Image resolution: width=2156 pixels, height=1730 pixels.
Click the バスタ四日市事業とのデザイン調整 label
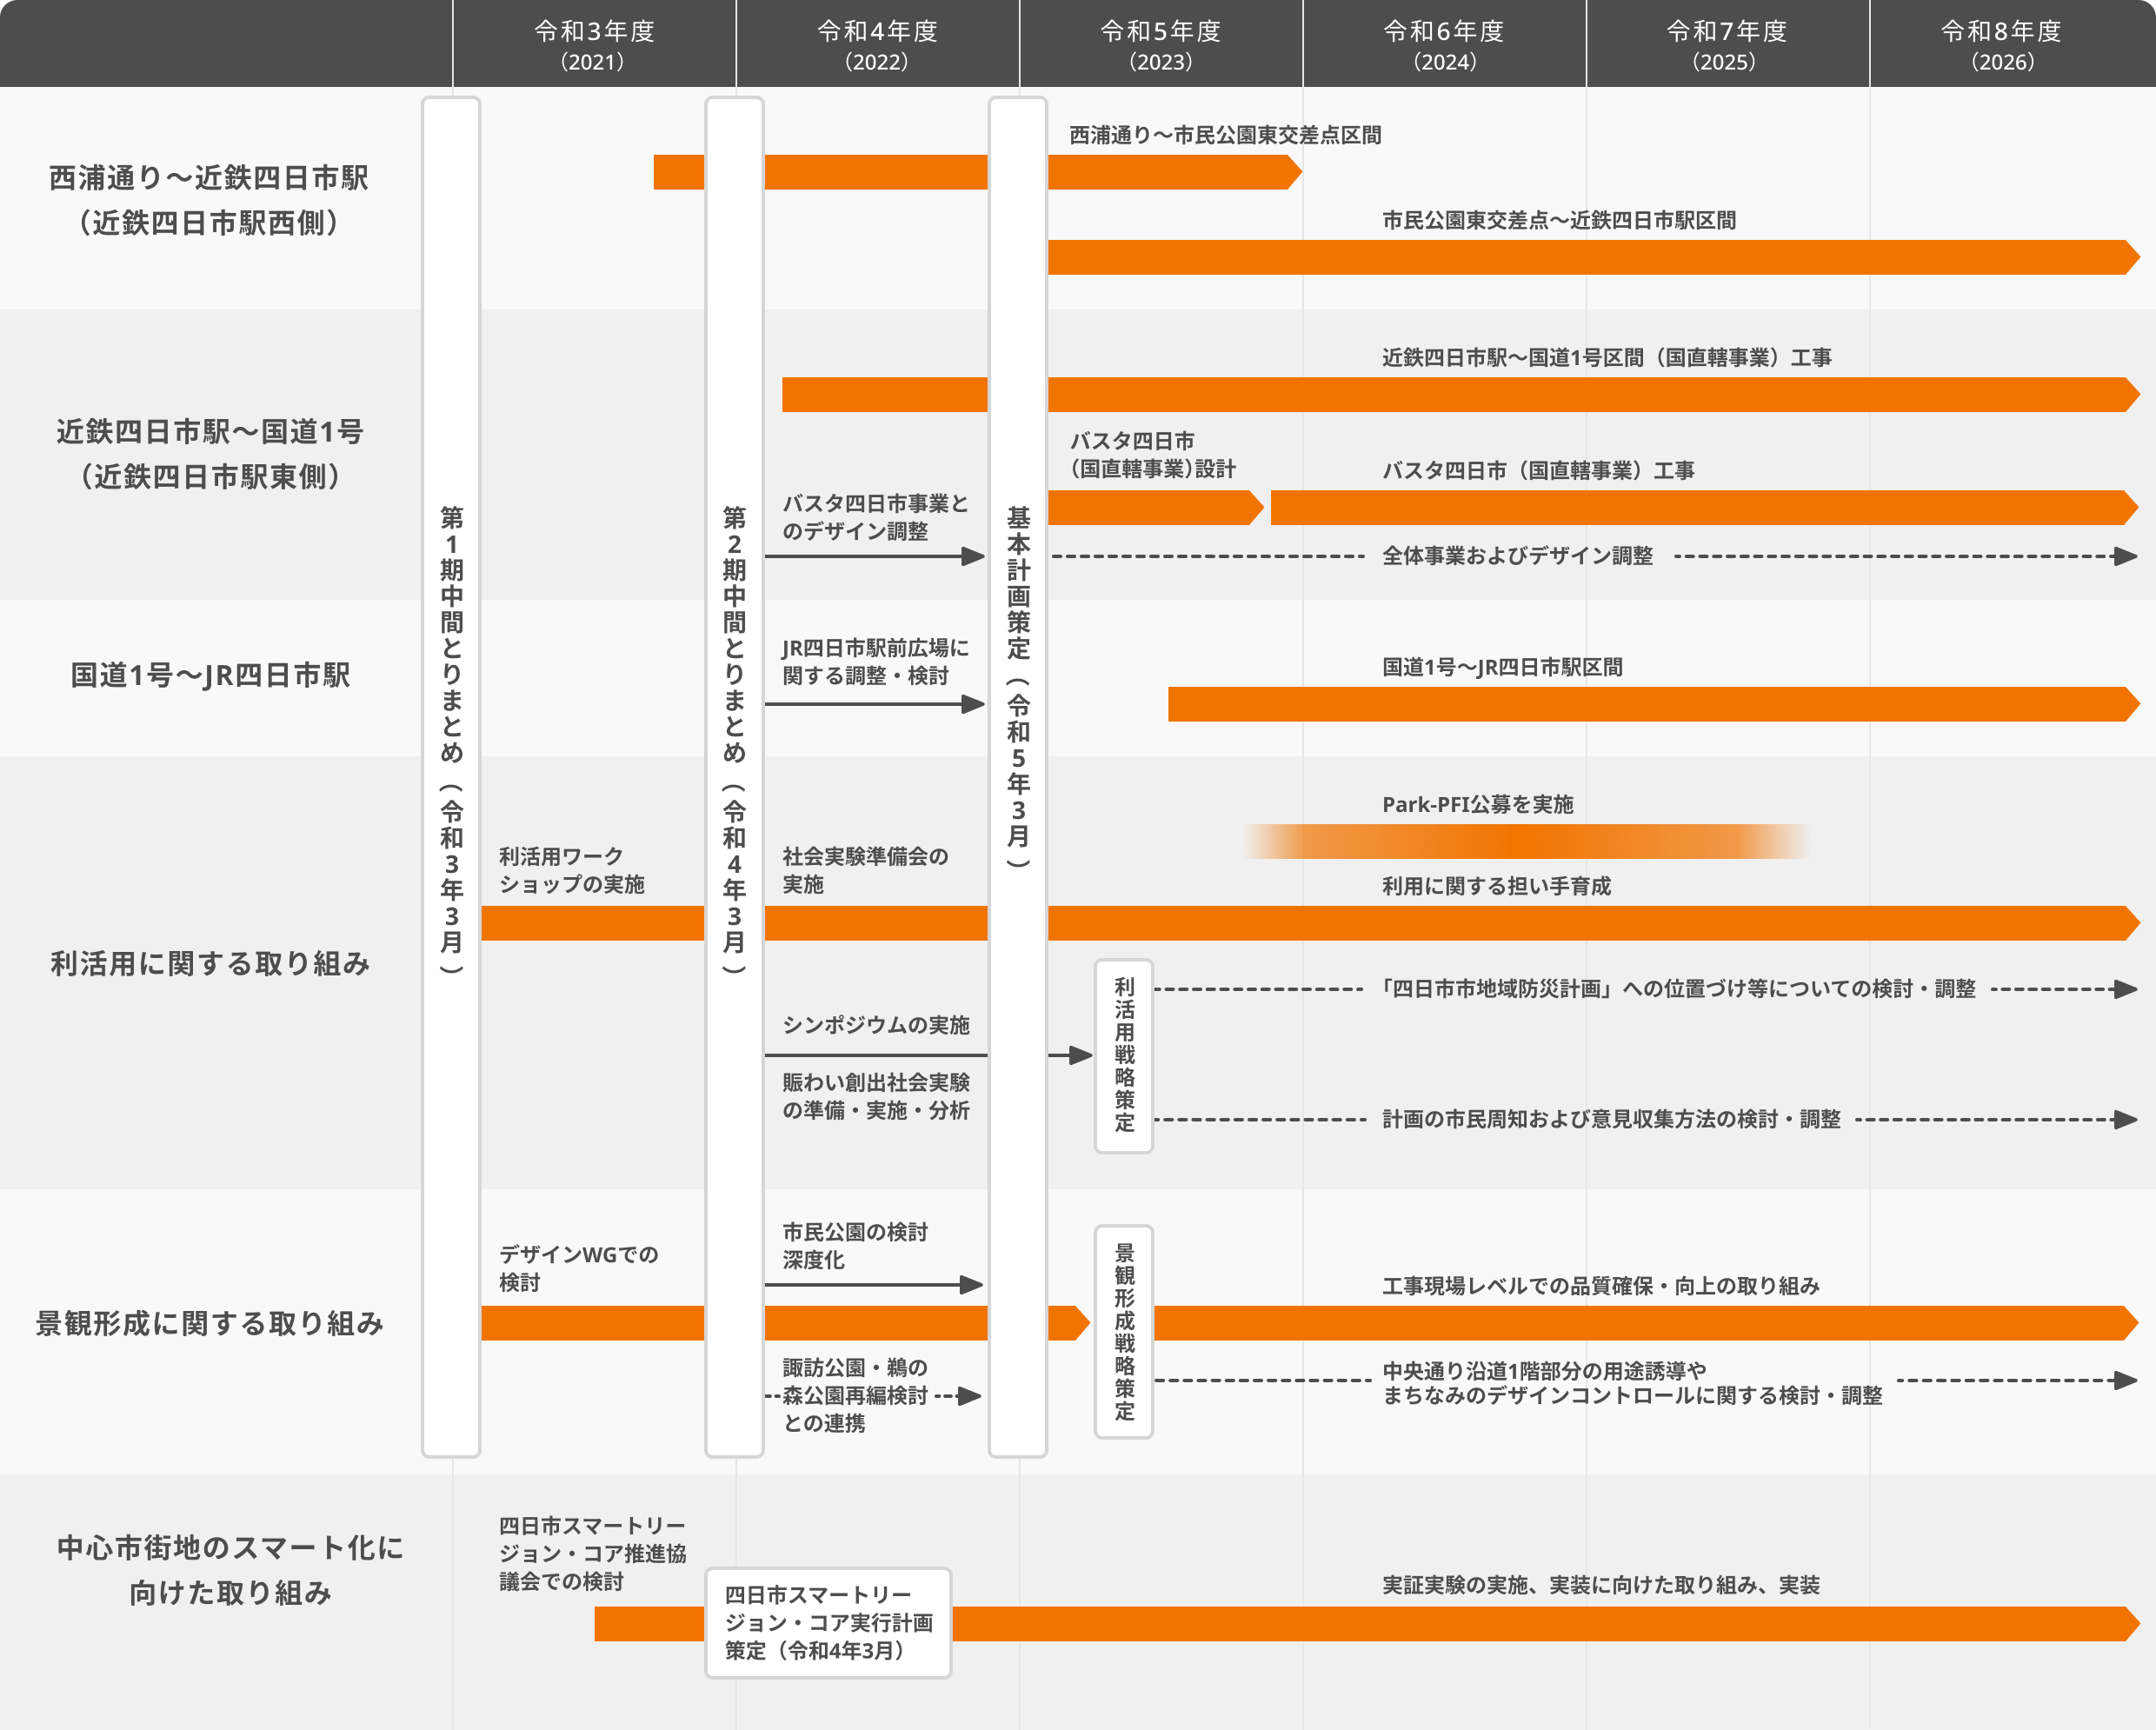tap(875, 517)
